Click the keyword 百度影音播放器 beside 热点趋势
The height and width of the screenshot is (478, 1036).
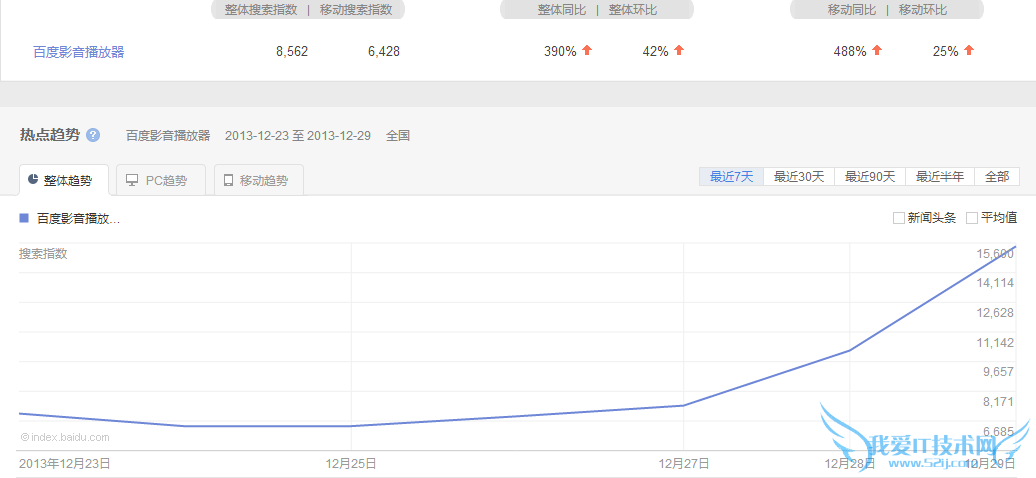[x=168, y=136]
